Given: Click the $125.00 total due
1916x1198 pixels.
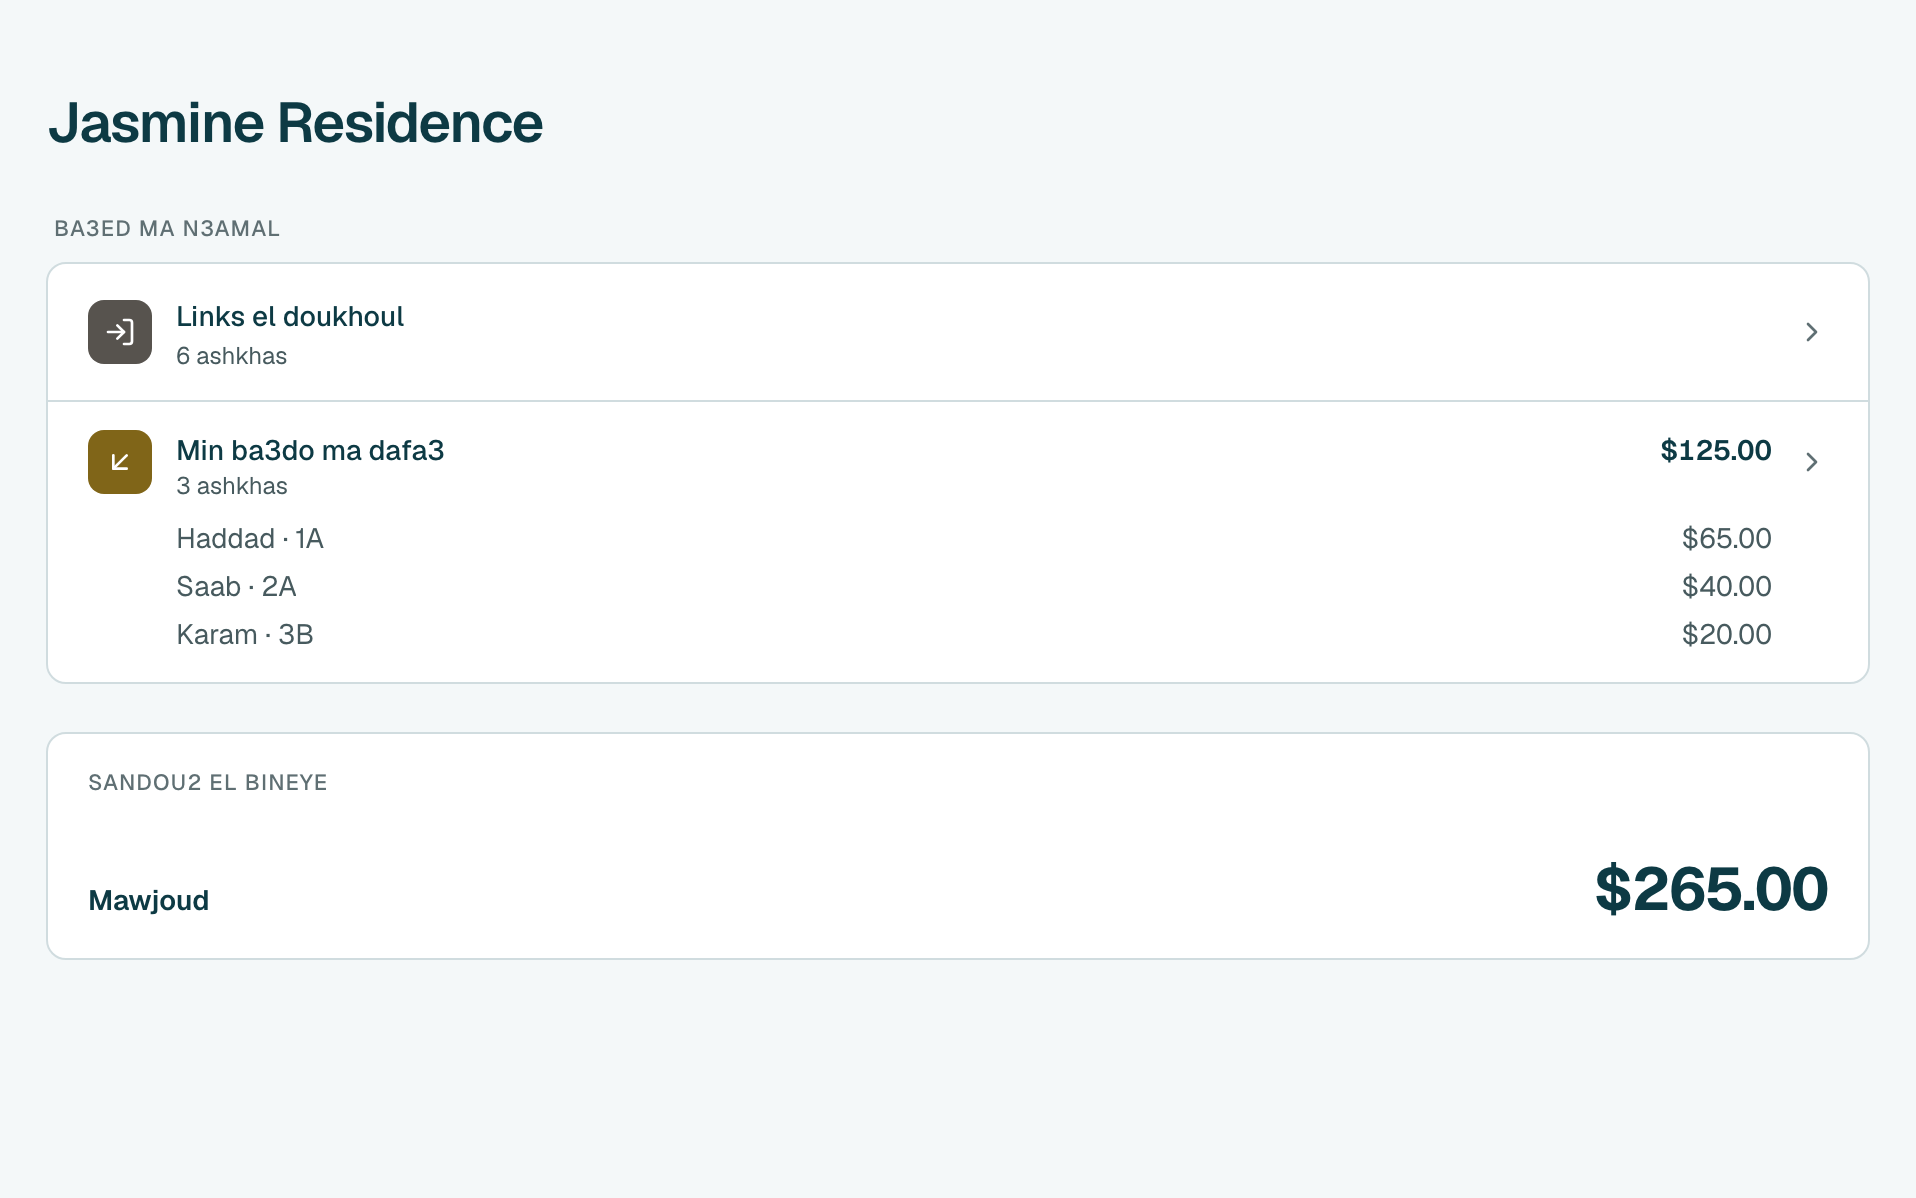Looking at the screenshot, I should point(1716,450).
